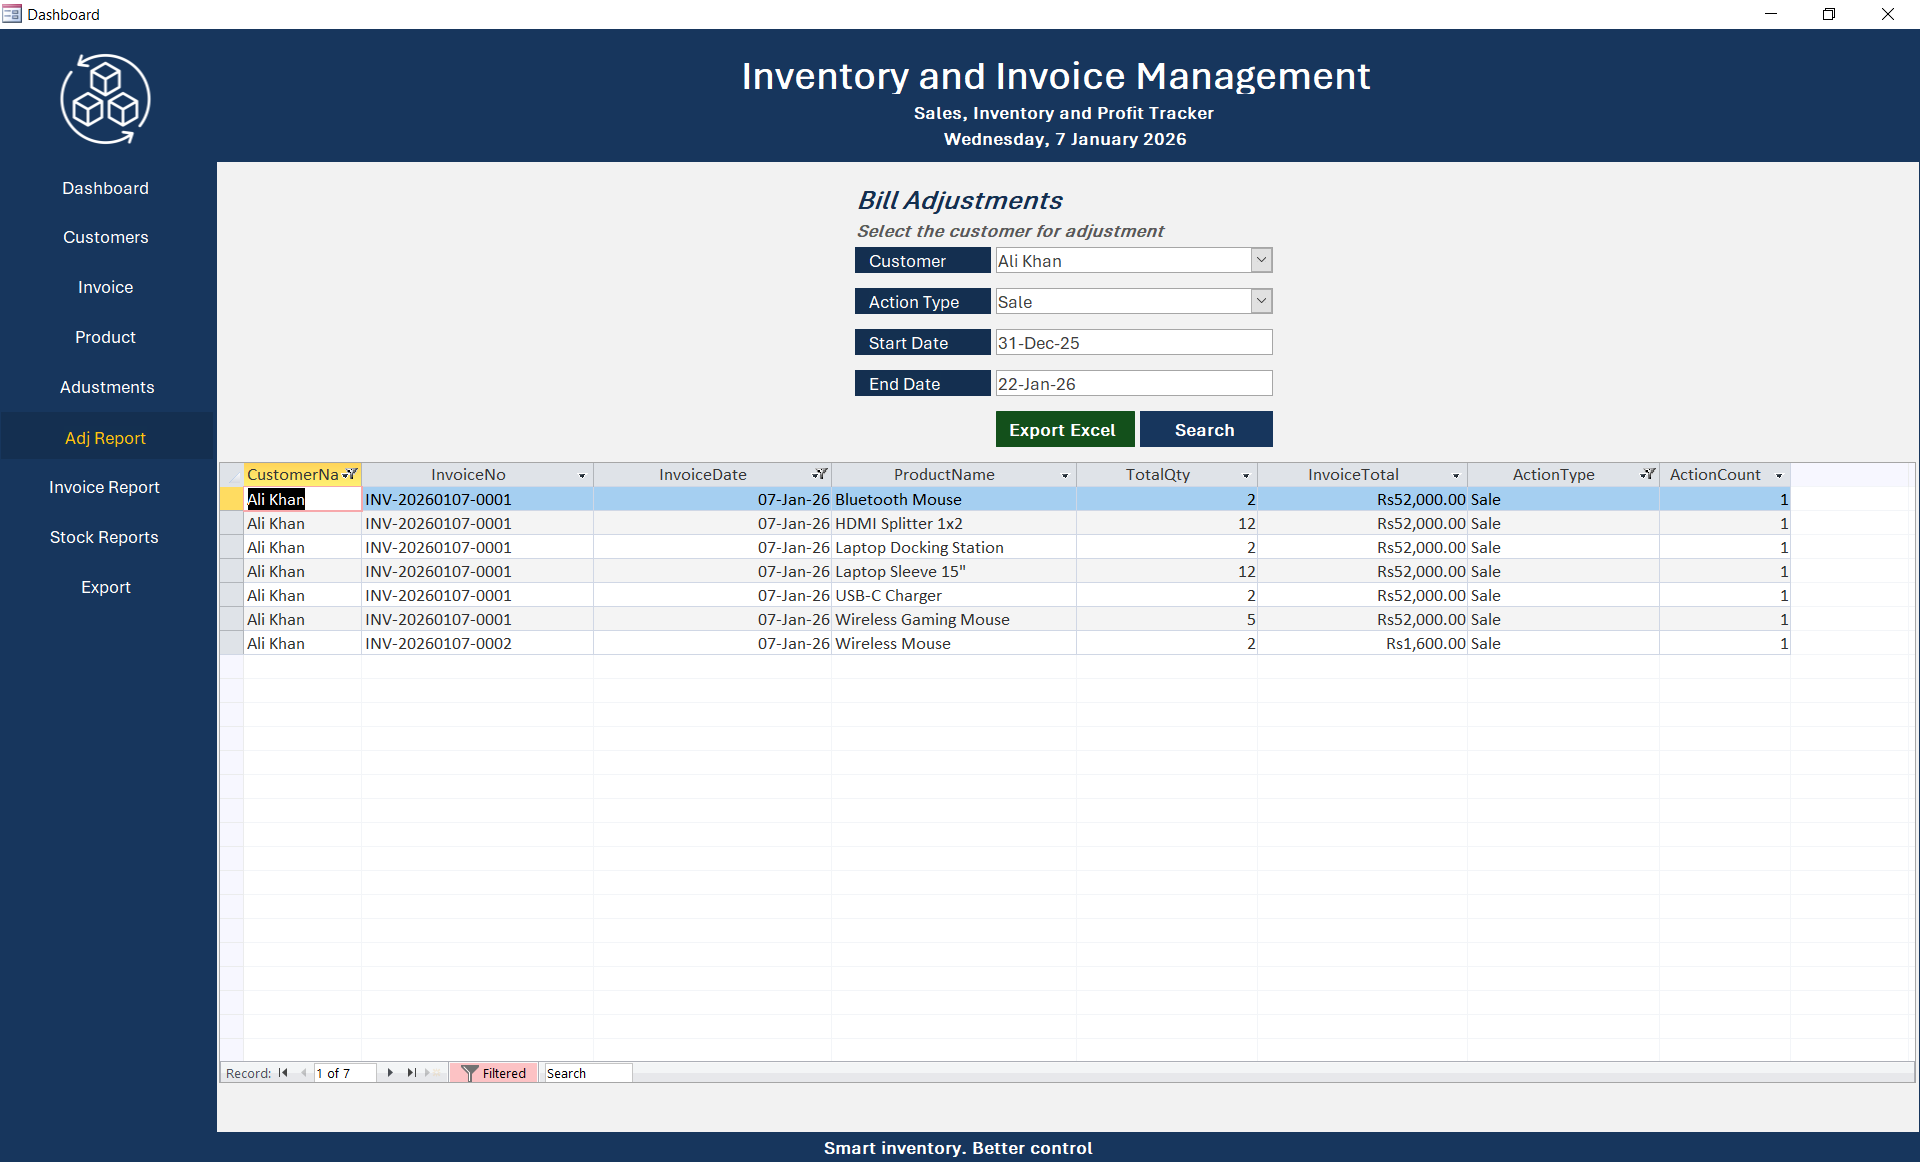Open the Adustments sidebar item
Viewport: 1920px width, 1162px height.
[106, 387]
